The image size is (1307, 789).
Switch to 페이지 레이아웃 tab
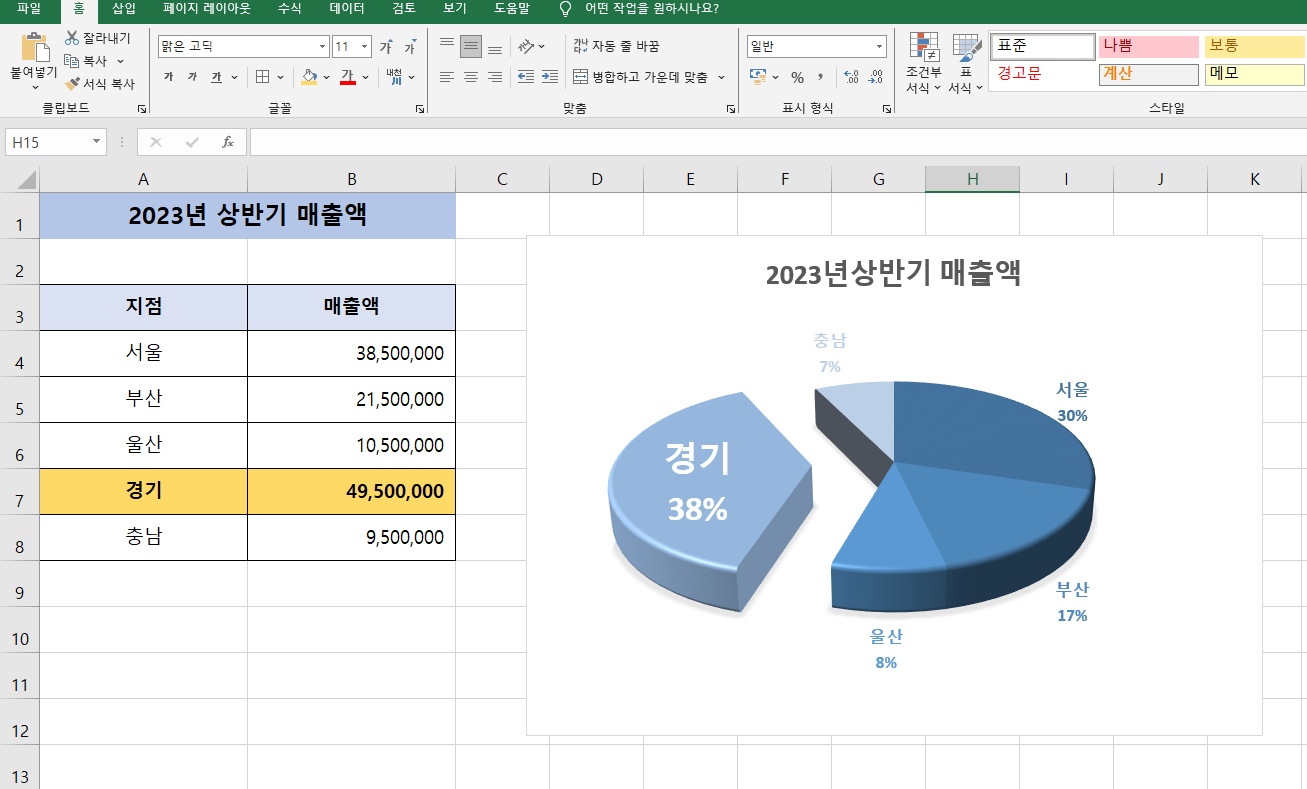point(207,9)
